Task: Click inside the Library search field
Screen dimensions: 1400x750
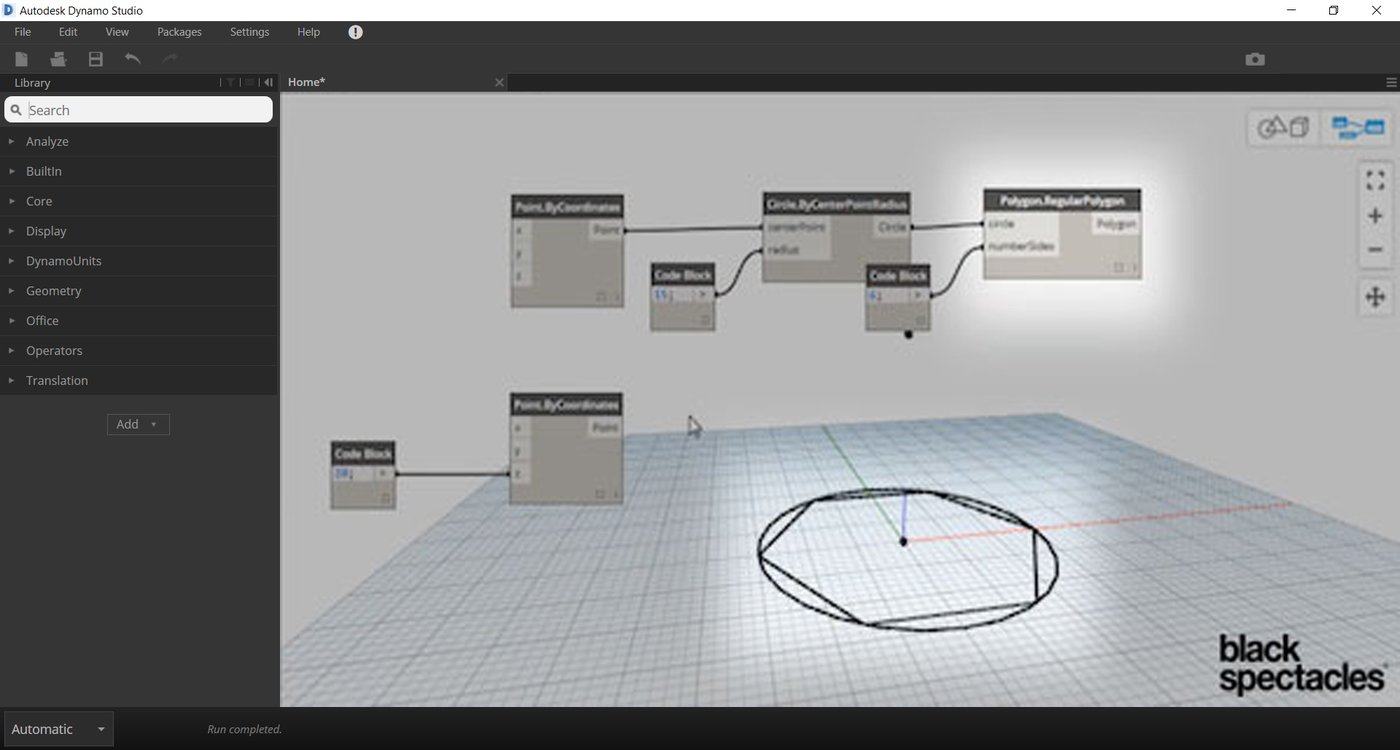Action: pos(140,110)
